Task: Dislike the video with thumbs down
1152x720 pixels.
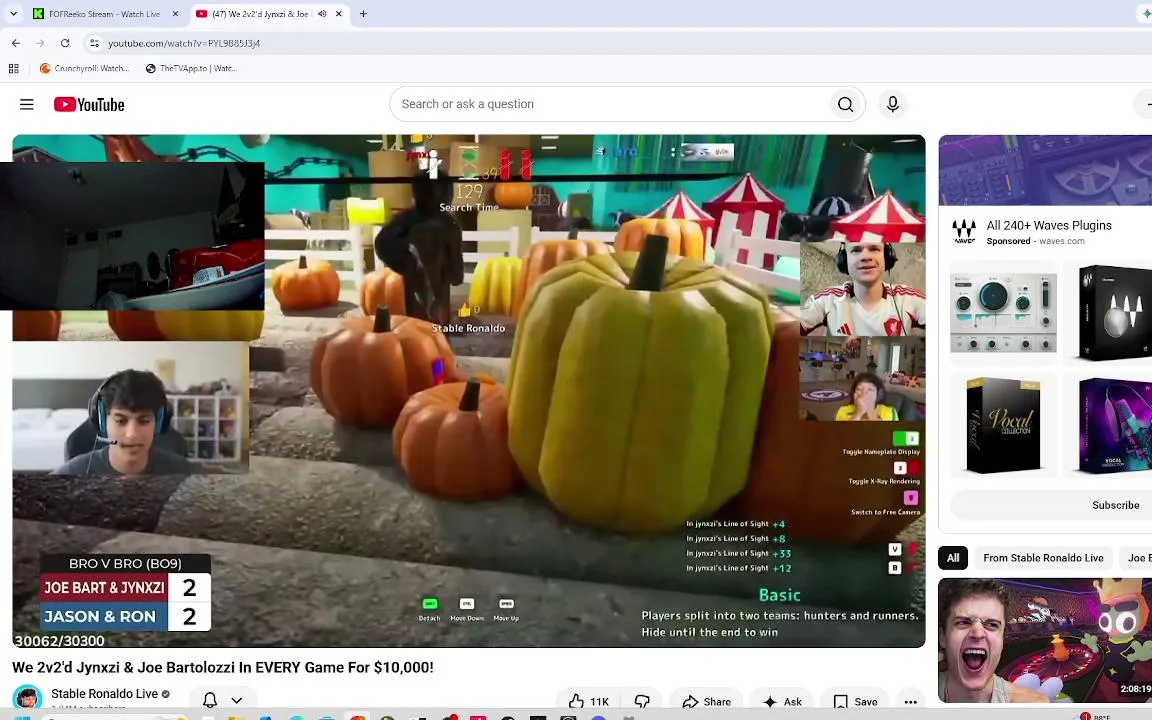Action: [x=641, y=701]
